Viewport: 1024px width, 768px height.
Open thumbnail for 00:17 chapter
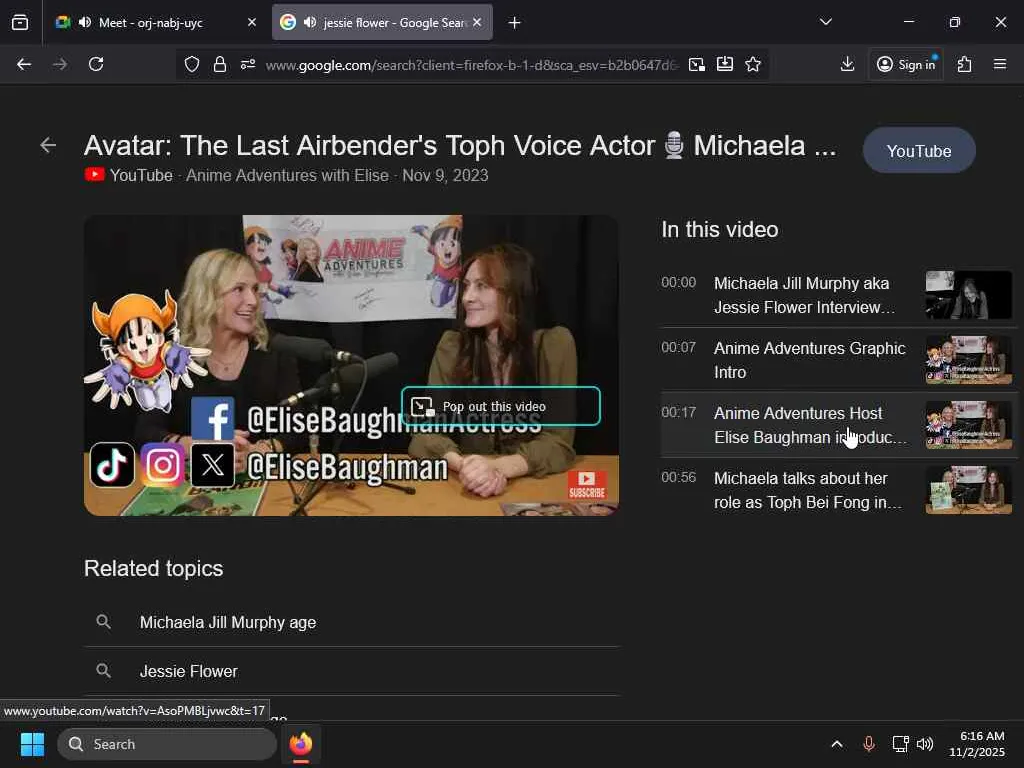pos(968,425)
